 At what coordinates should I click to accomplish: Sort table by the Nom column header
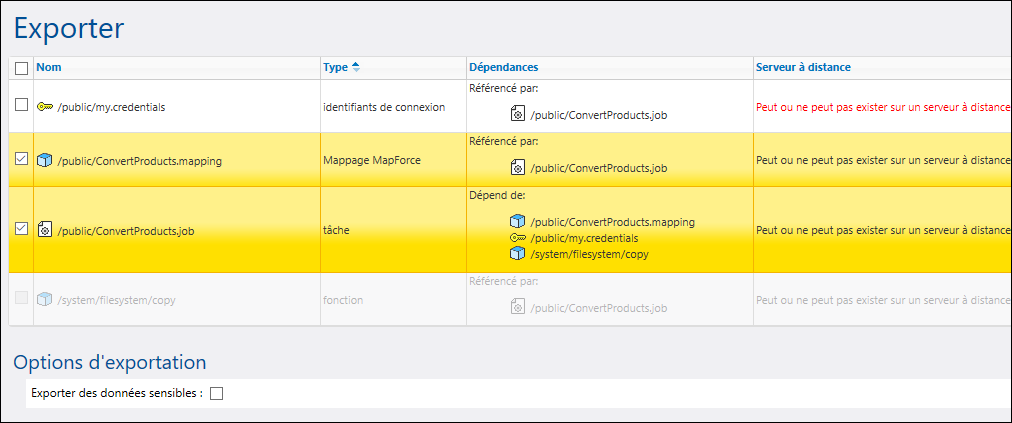(48, 67)
